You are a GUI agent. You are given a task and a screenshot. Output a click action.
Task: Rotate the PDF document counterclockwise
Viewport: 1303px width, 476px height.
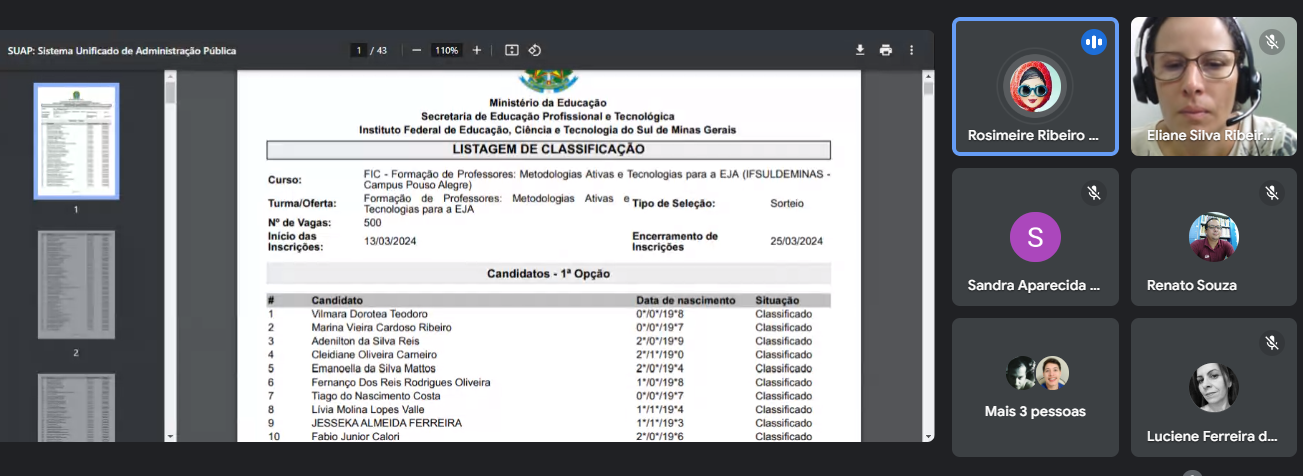[x=535, y=50]
